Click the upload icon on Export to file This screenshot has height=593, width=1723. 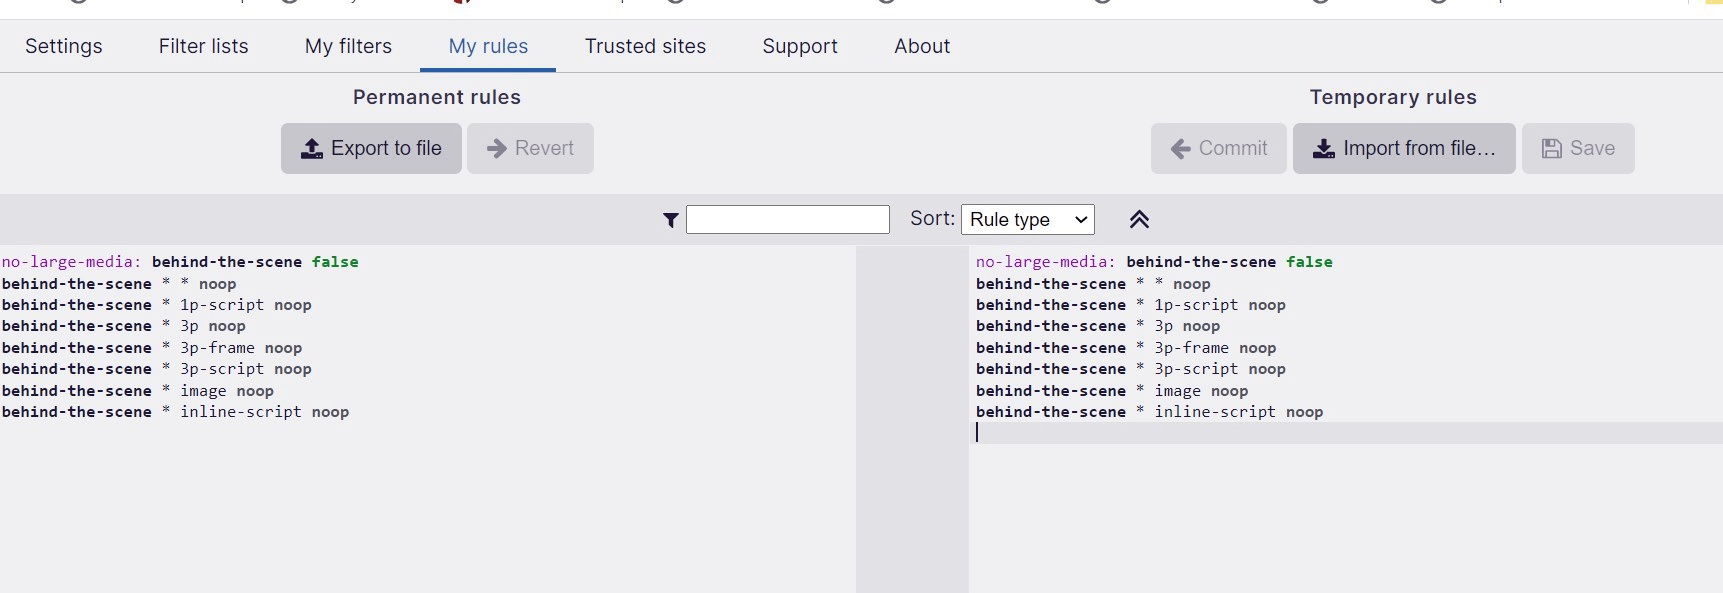coord(312,149)
